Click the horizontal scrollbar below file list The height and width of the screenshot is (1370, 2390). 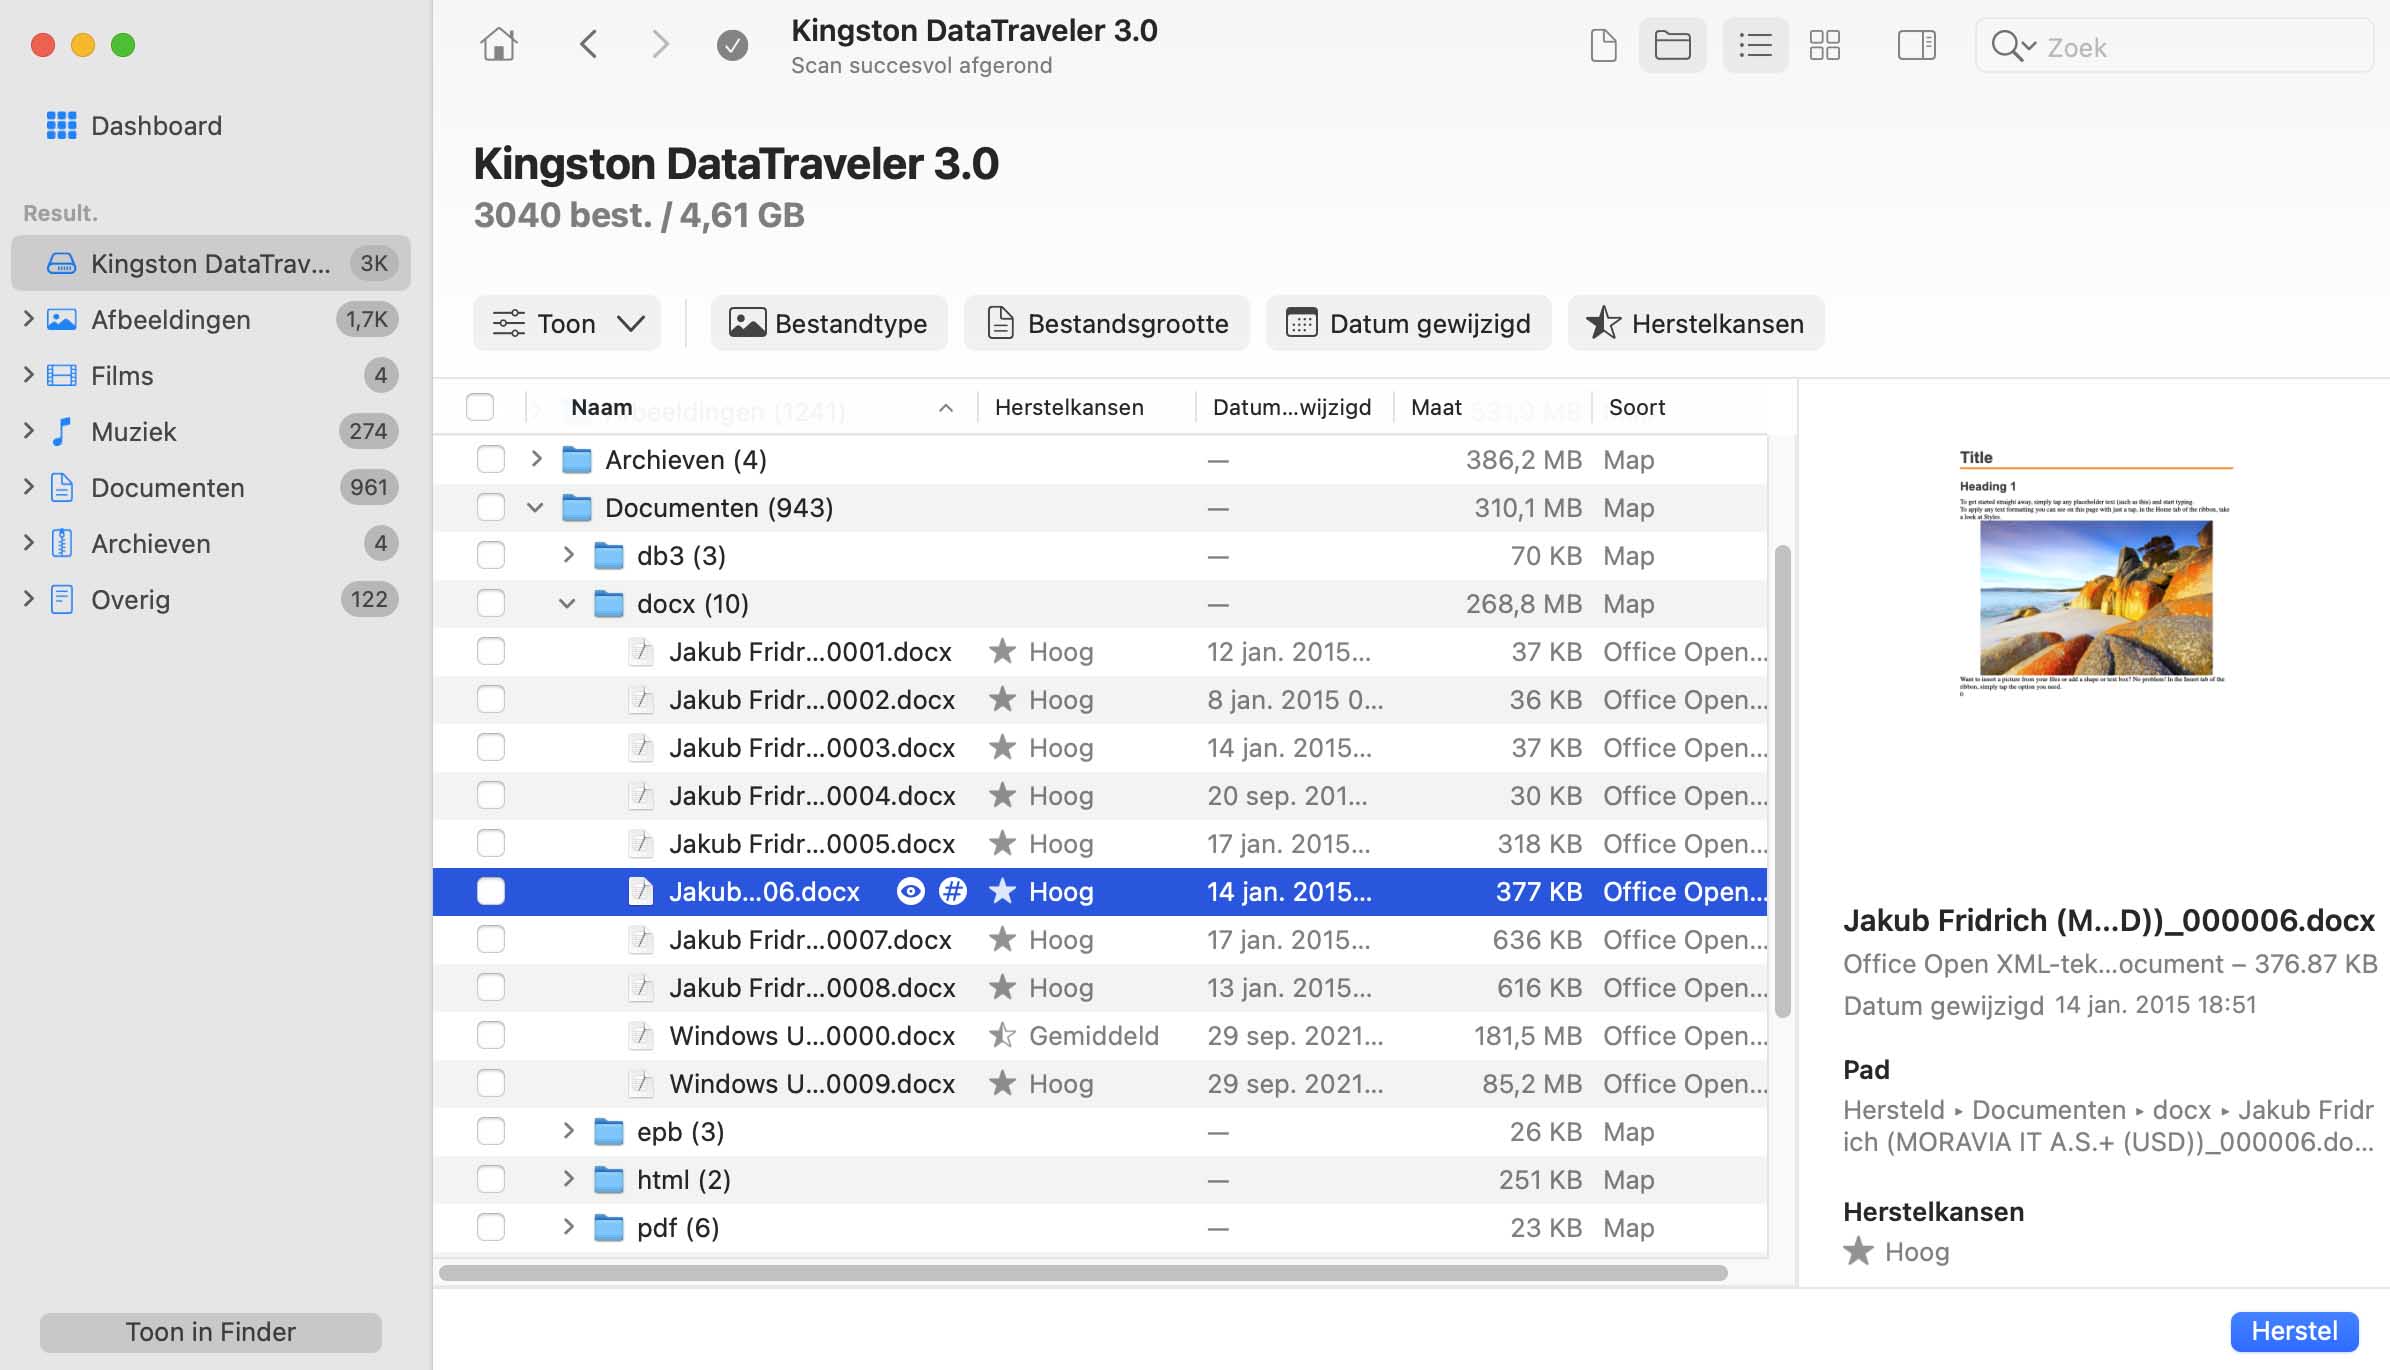(1083, 1273)
